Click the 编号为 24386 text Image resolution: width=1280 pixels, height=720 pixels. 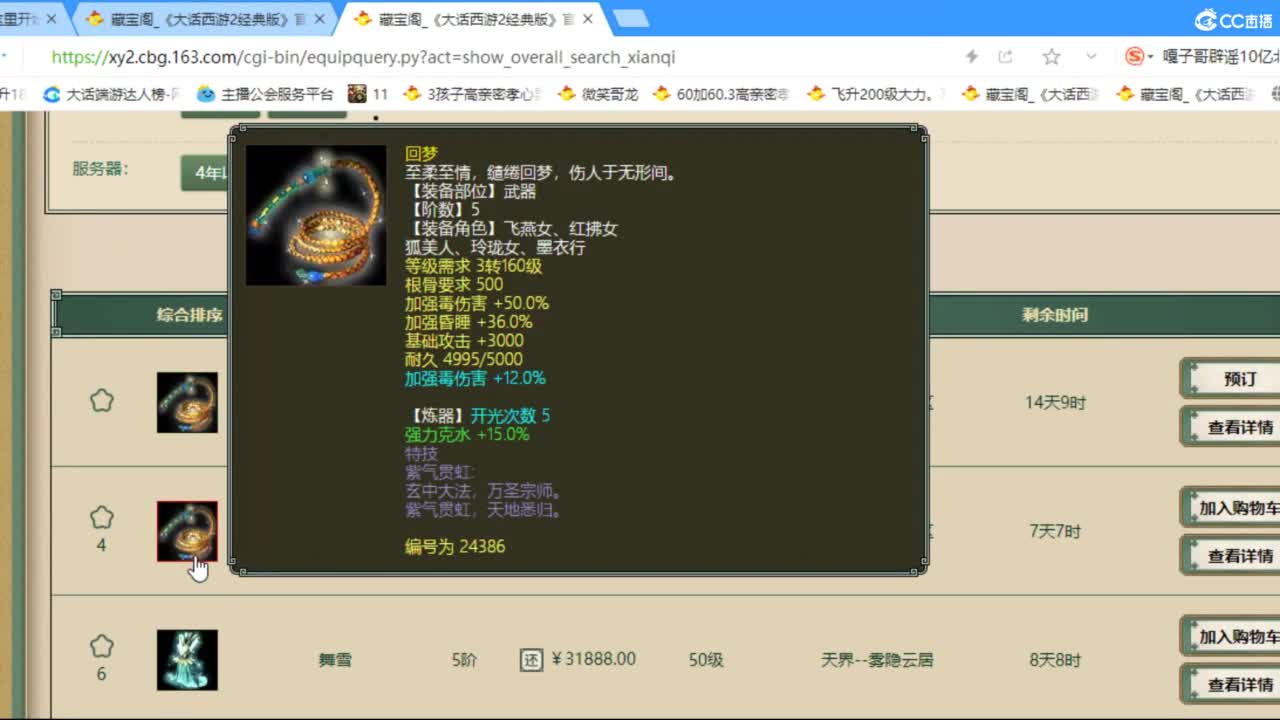tap(455, 547)
